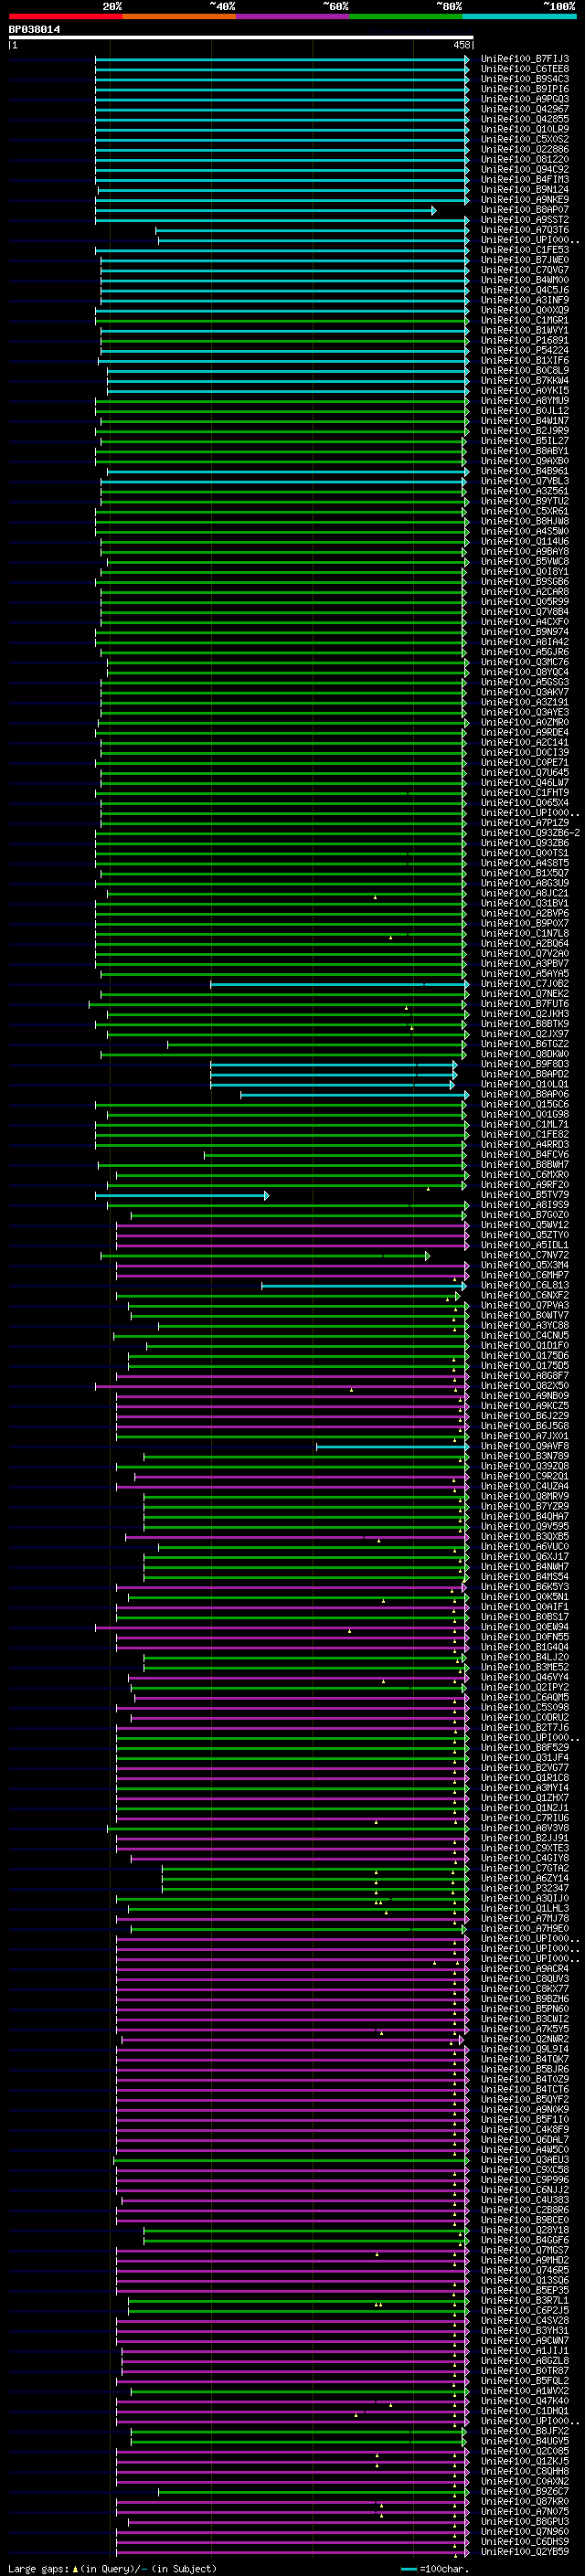
Task: Select the short cyan bar for UniRef100_B5TV79
Action: (182, 1195)
